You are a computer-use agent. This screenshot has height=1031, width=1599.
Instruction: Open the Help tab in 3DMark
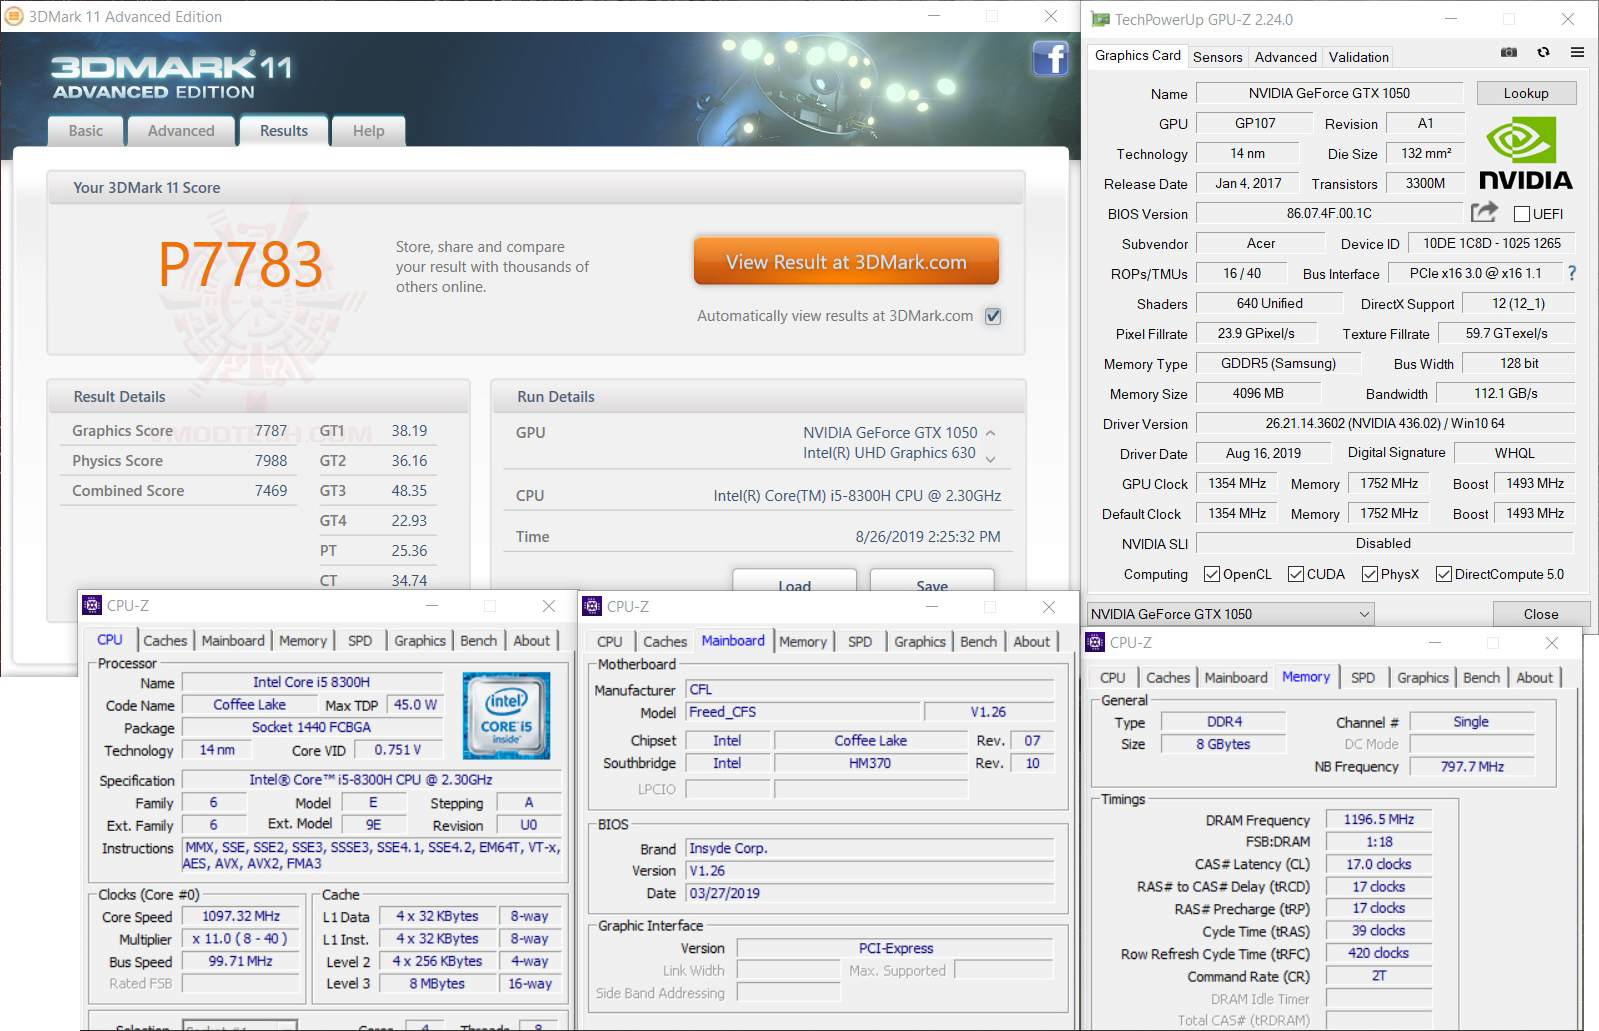tap(368, 131)
